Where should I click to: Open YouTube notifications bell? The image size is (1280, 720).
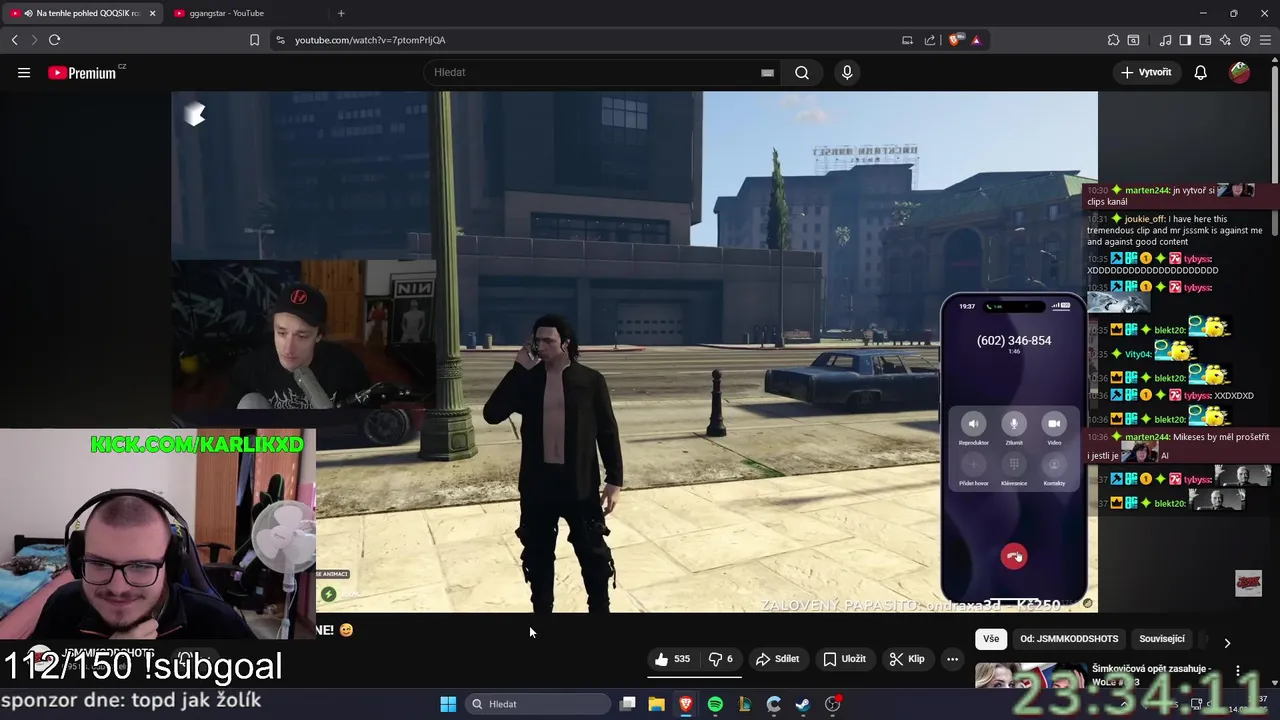click(1200, 72)
